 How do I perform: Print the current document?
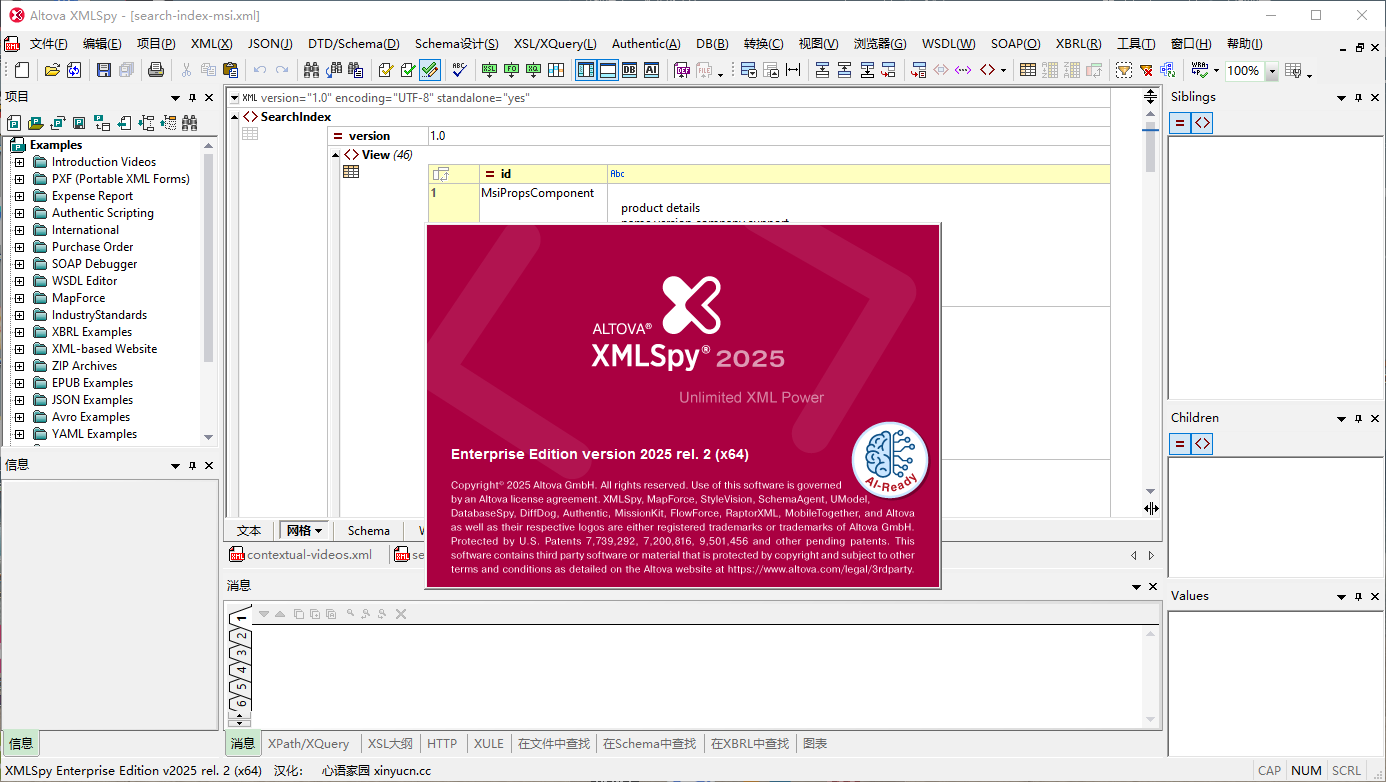pos(156,70)
